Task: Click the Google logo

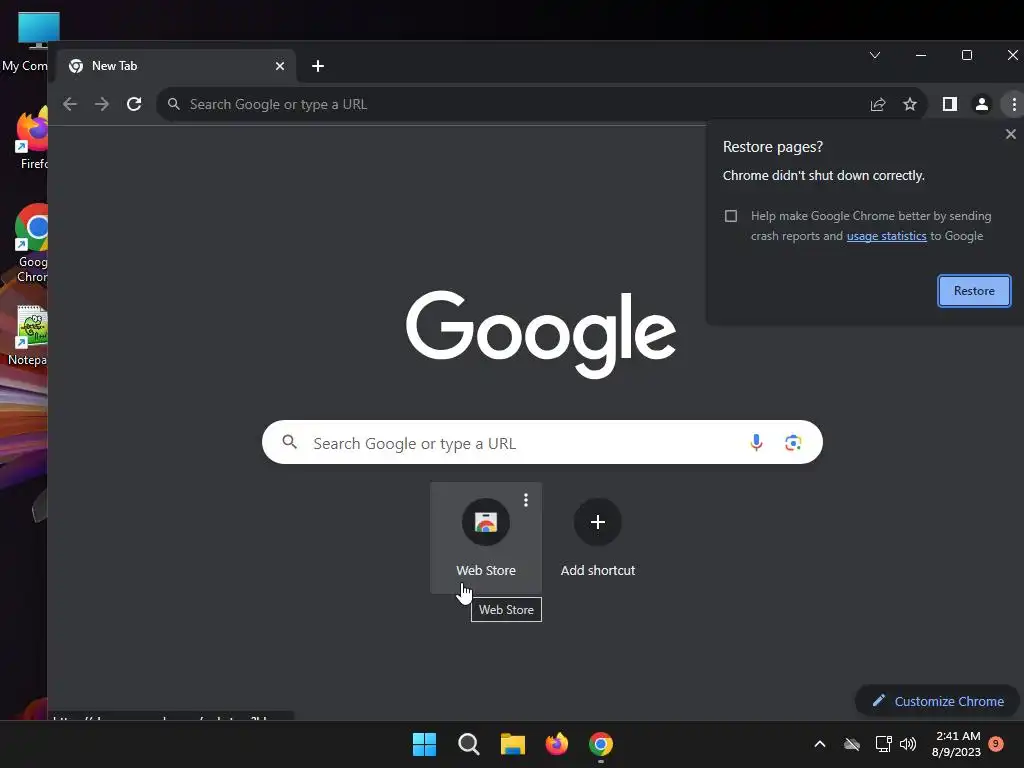Action: point(541,333)
